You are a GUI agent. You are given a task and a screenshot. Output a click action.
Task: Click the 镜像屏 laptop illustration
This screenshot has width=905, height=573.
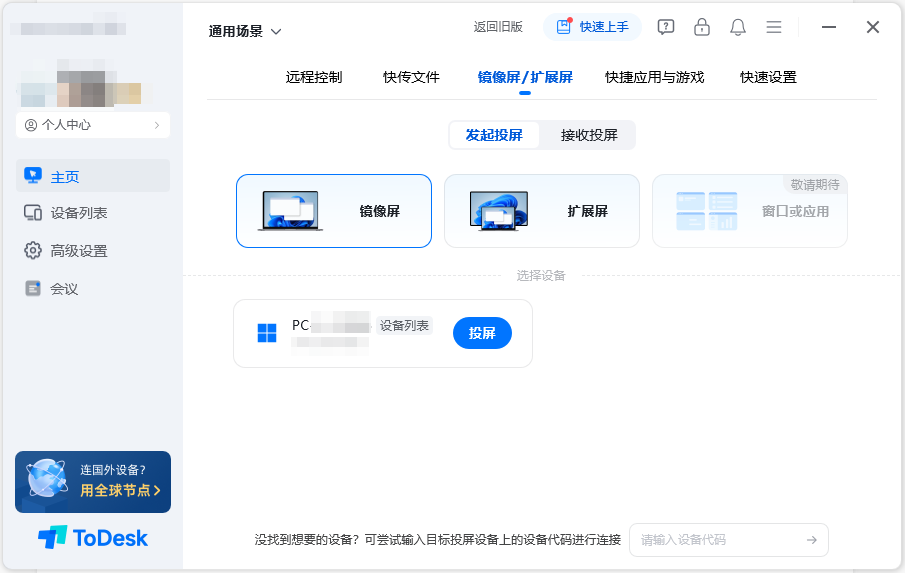tap(290, 211)
